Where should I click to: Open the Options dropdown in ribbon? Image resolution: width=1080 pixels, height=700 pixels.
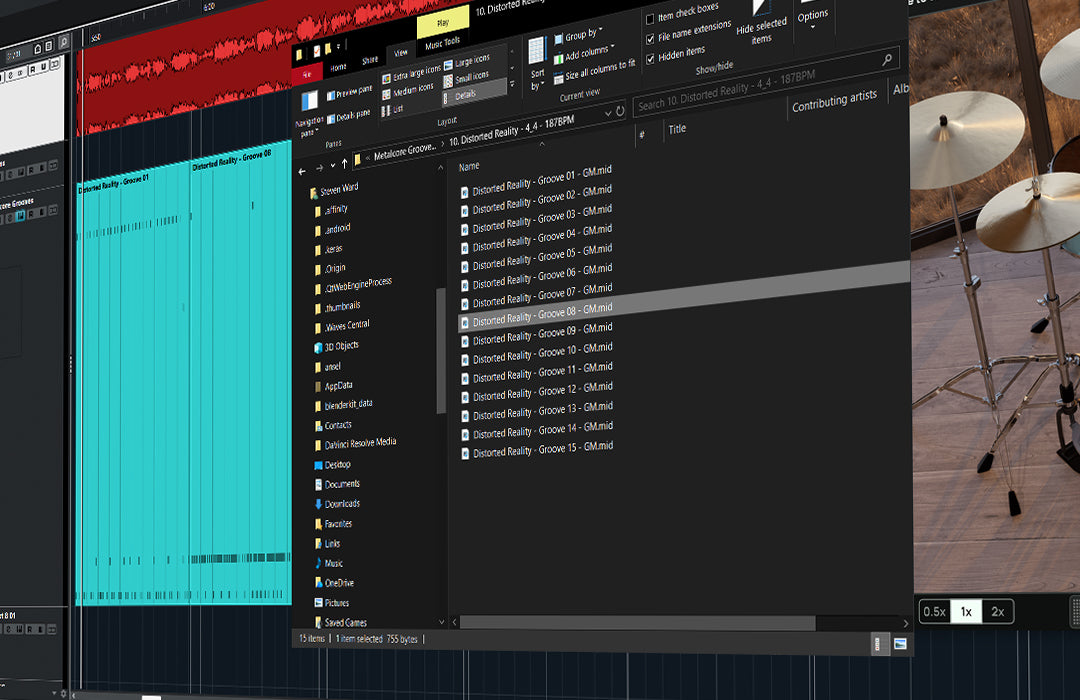pyautogui.click(x=812, y=16)
